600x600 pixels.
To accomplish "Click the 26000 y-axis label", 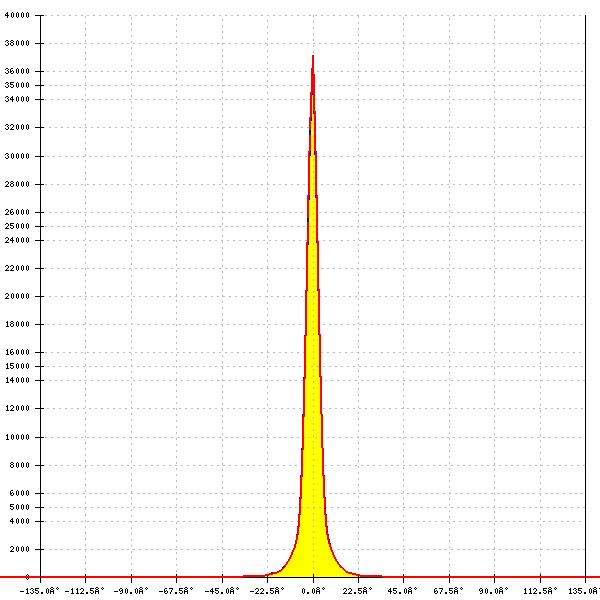I will pyautogui.click(x=17, y=212).
